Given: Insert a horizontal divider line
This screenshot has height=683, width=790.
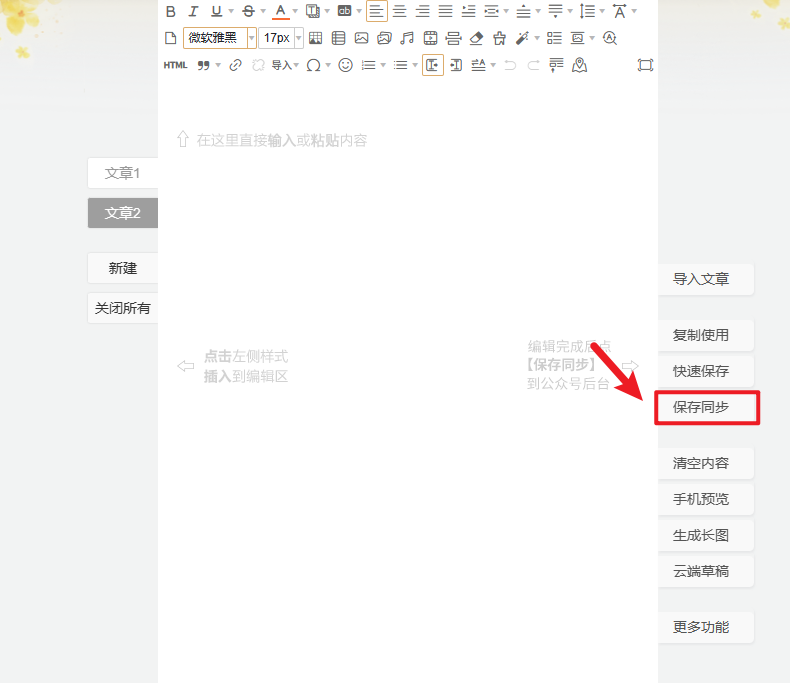Looking at the screenshot, I should pos(453,38).
